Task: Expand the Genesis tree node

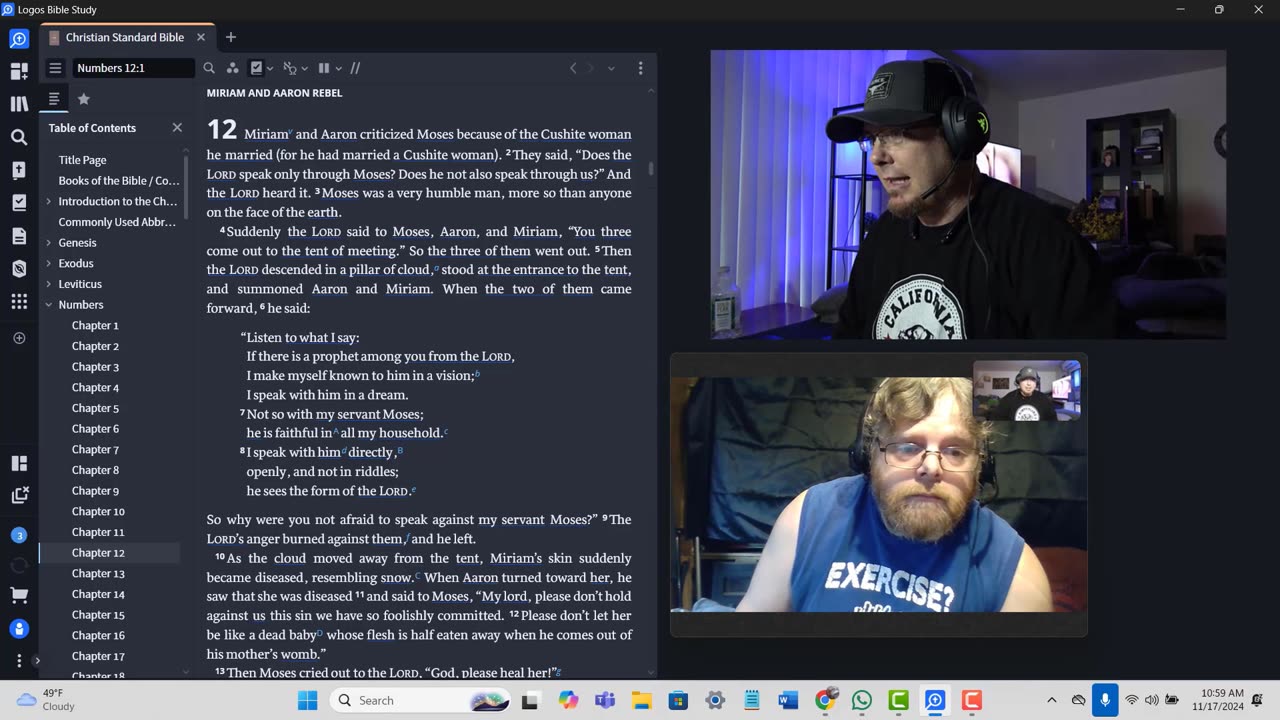Action: coord(48,243)
